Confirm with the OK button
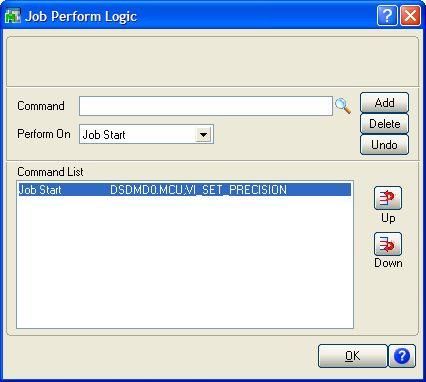 (x=353, y=356)
